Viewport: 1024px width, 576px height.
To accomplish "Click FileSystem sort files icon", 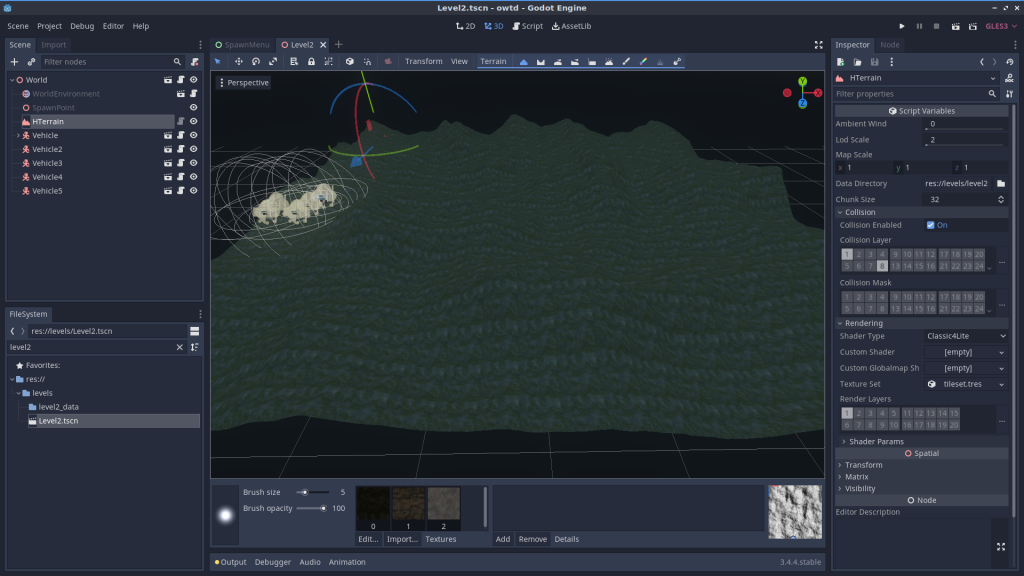I will [195, 347].
